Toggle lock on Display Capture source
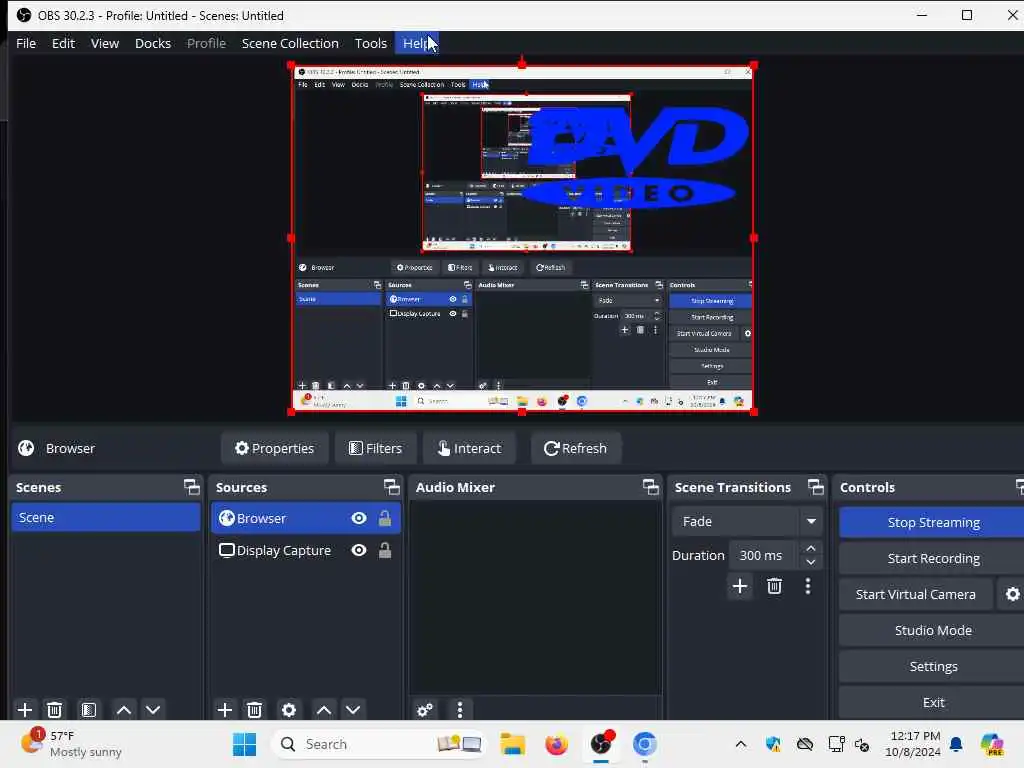The image size is (1024, 768). [x=385, y=551]
